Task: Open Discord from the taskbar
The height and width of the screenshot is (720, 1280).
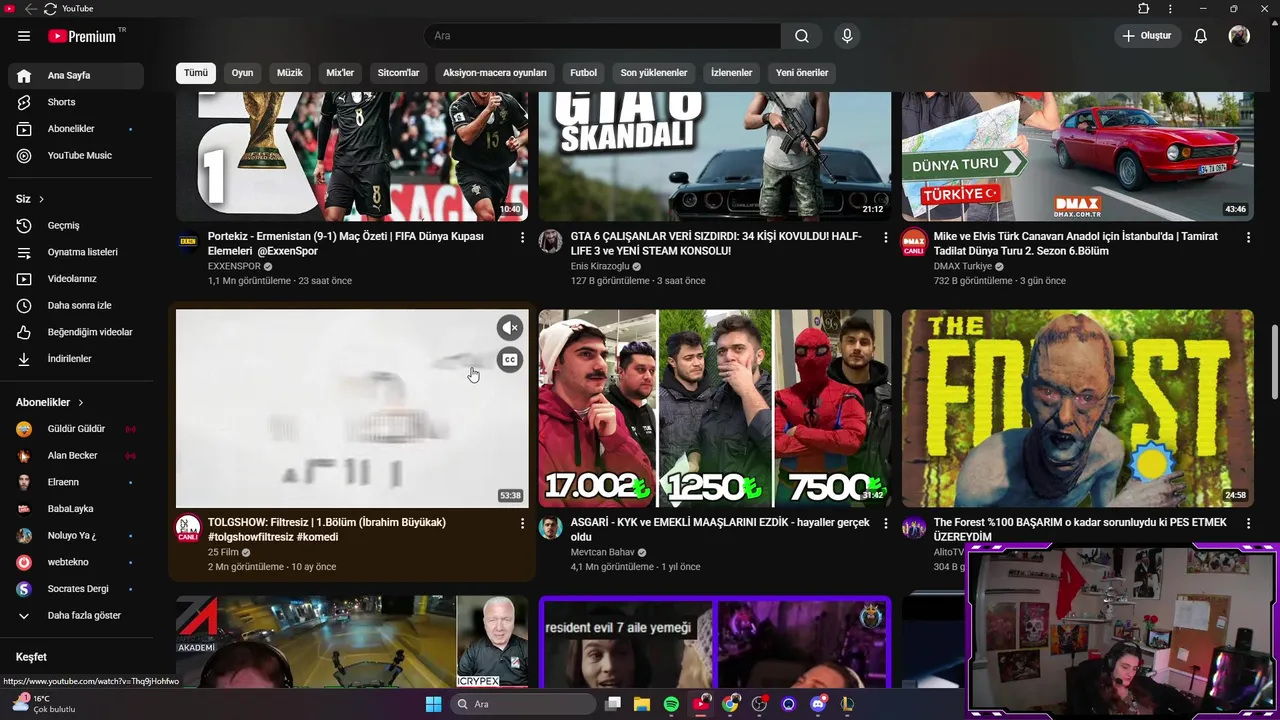Action: click(x=818, y=704)
